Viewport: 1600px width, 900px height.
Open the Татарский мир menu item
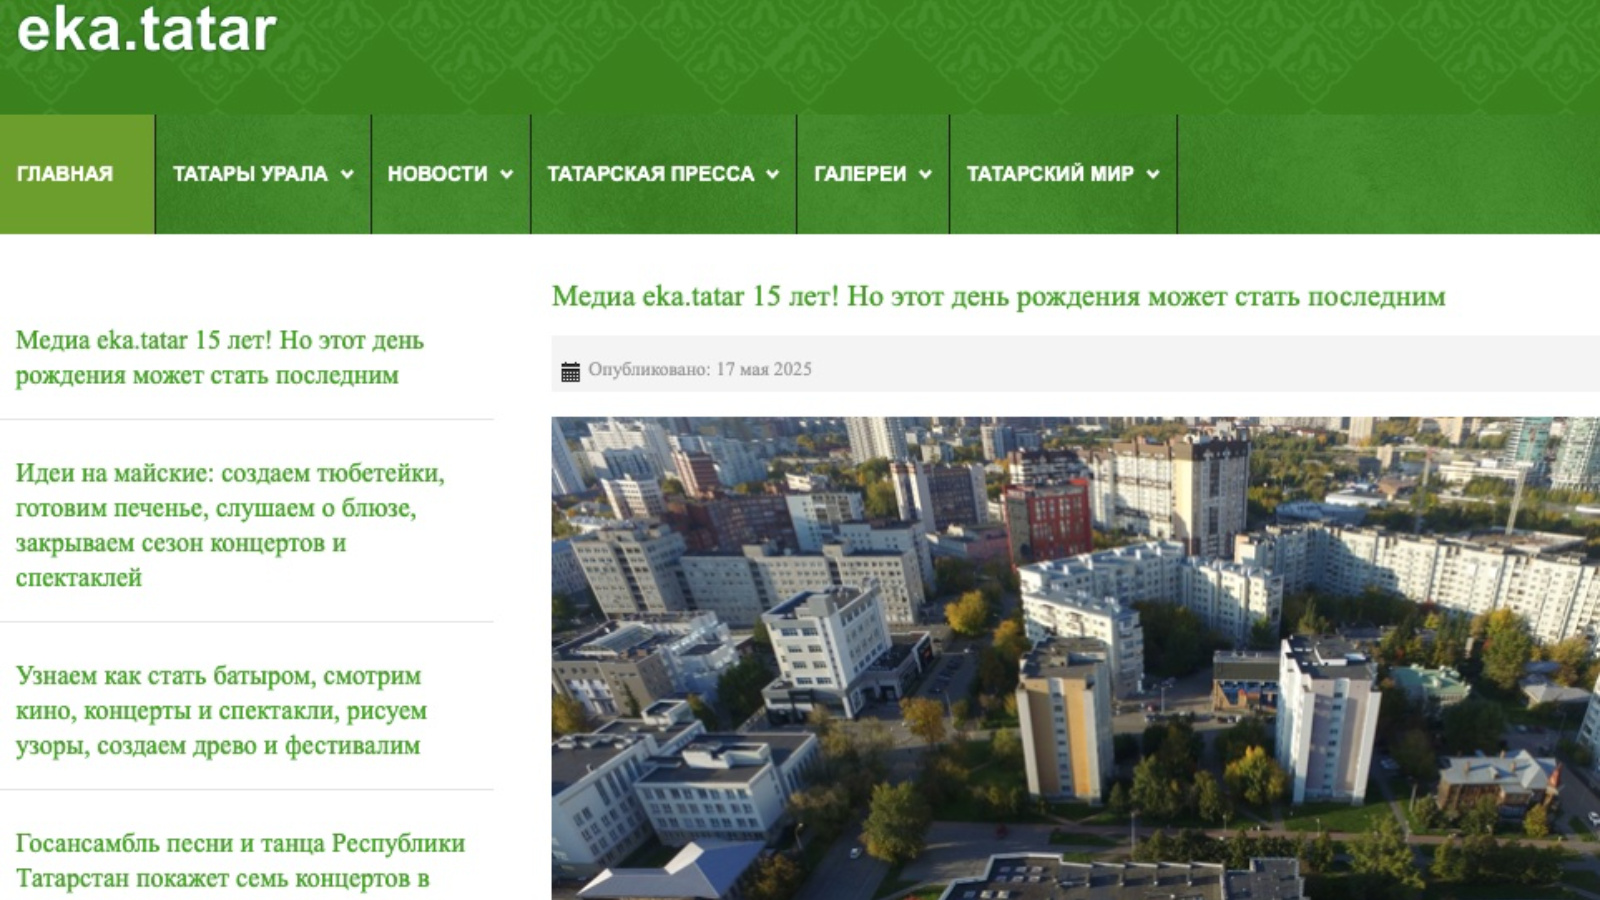(1050, 174)
